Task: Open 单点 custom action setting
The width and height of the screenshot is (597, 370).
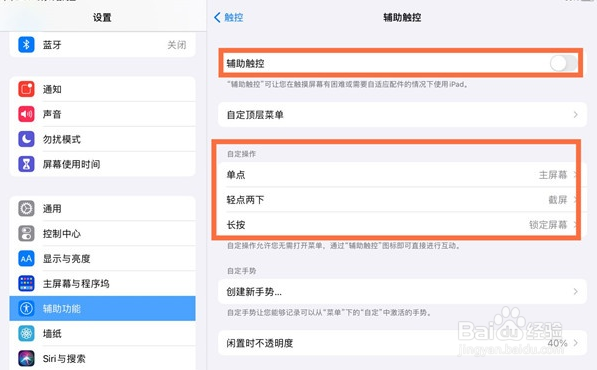Action: coord(402,175)
